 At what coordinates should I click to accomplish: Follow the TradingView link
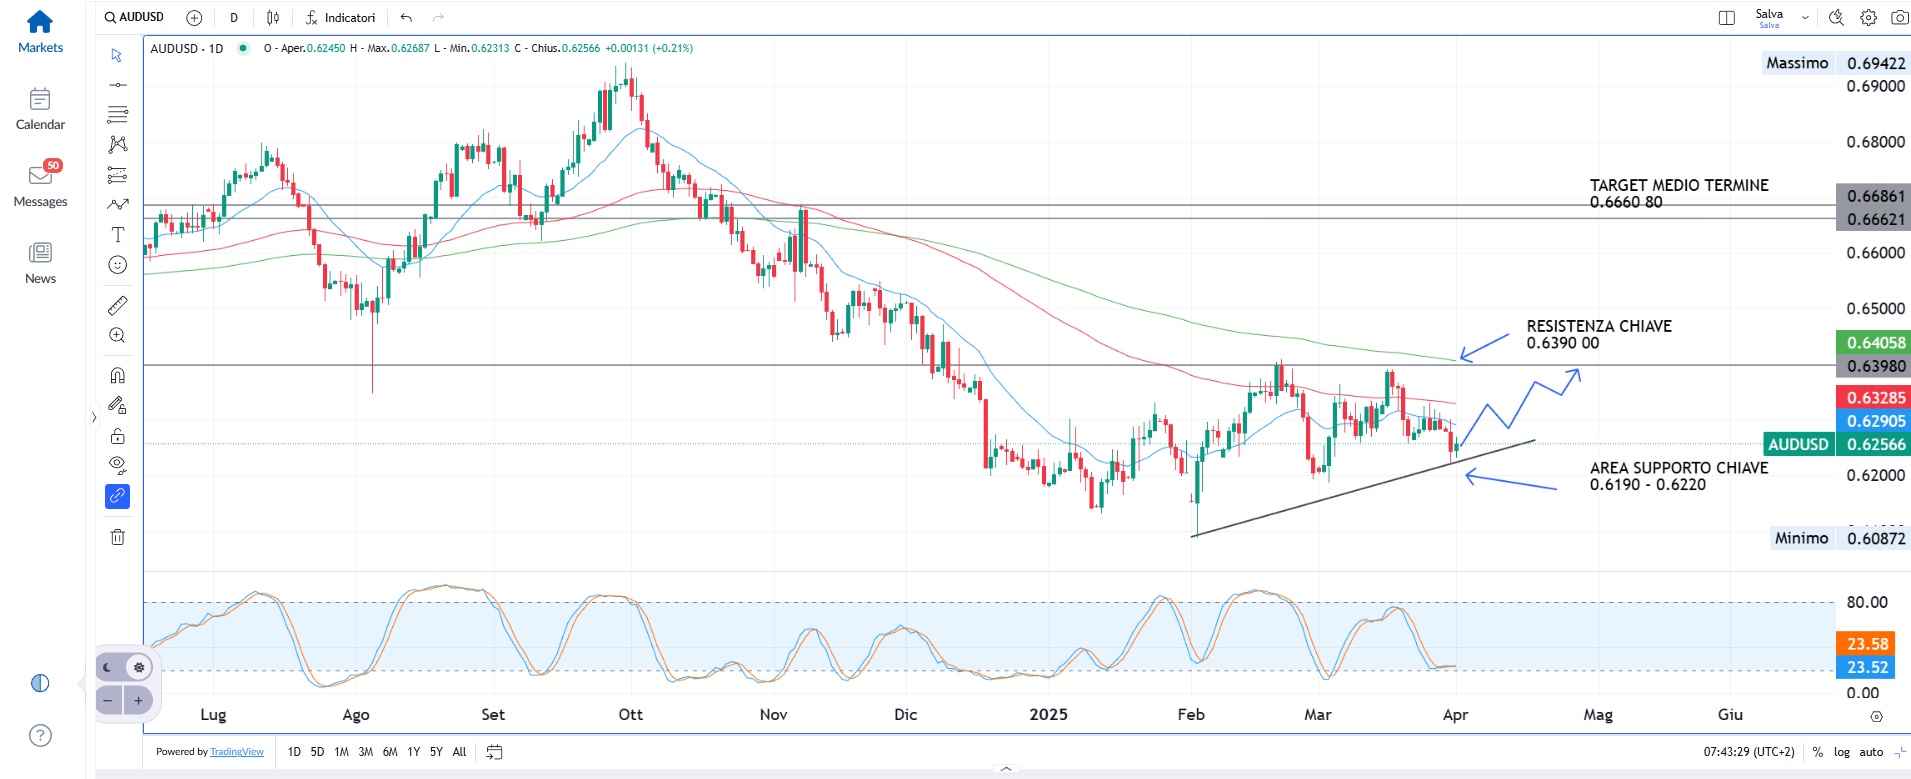pyautogui.click(x=237, y=752)
